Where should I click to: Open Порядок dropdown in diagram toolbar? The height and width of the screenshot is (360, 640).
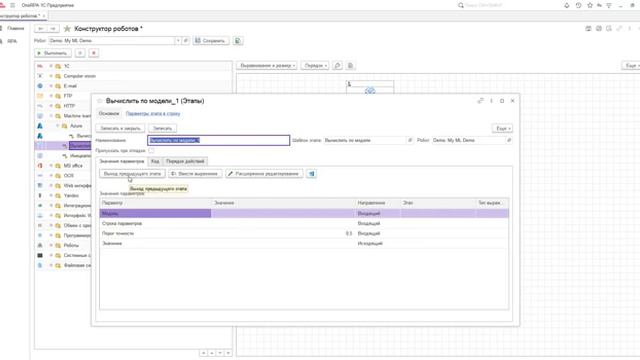click(315, 65)
